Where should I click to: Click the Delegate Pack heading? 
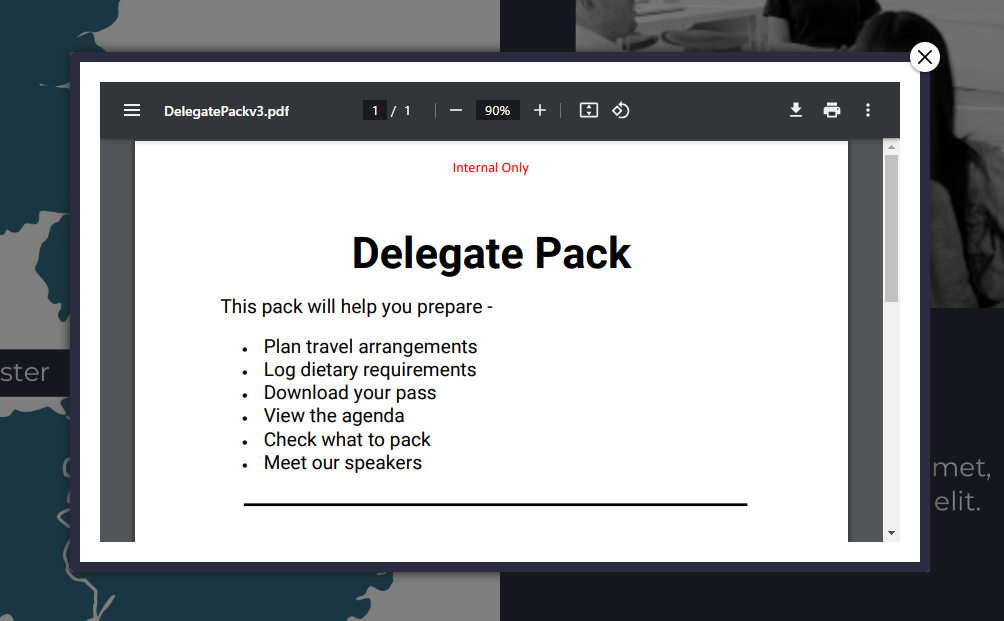click(x=491, y=253)
